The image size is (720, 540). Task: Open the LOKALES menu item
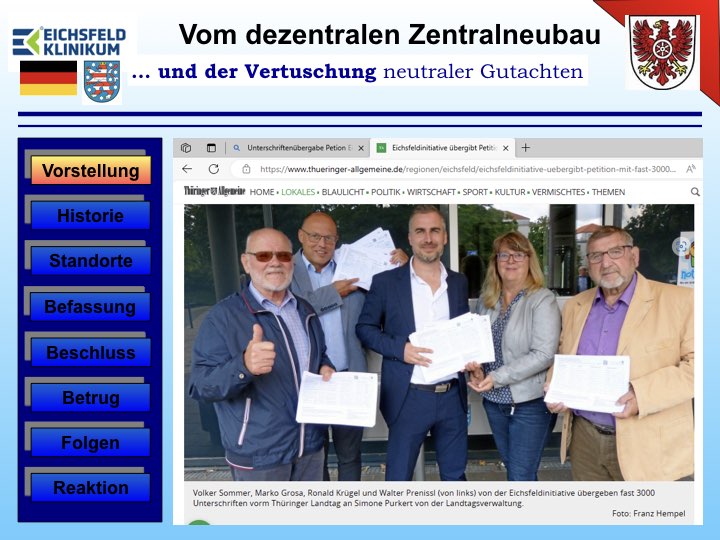point(297,192)
